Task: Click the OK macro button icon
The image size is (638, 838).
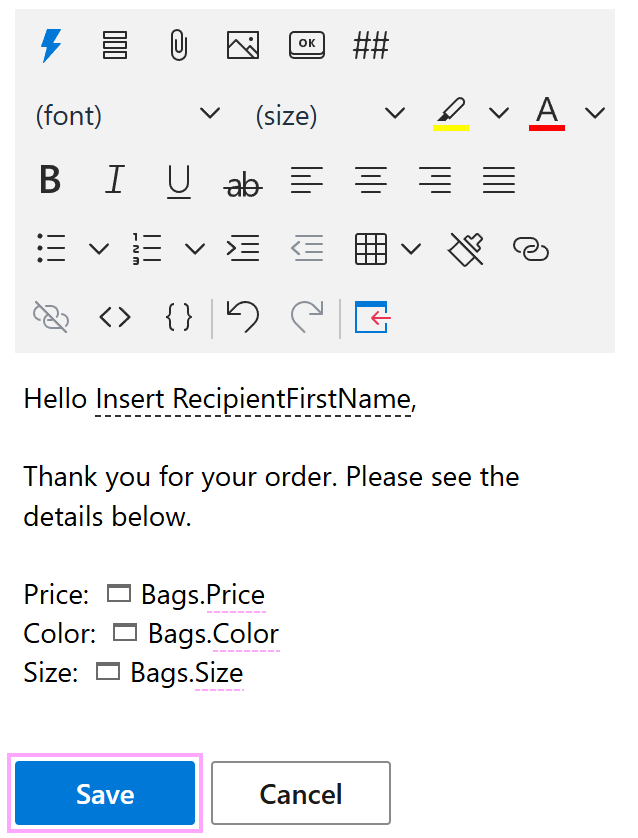Action: tap(306, 44)
